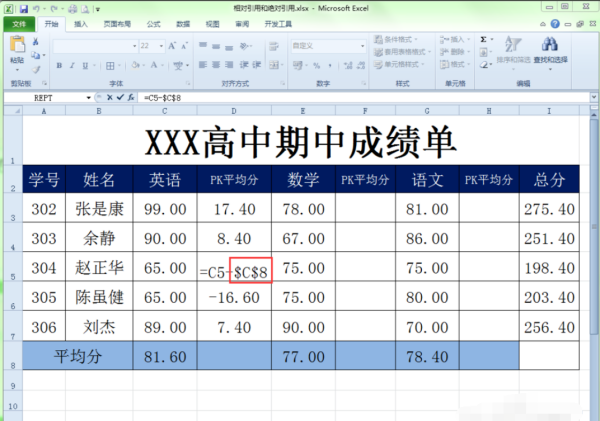
Task: Decrease indent in alignment group
Action: point(244,65)
